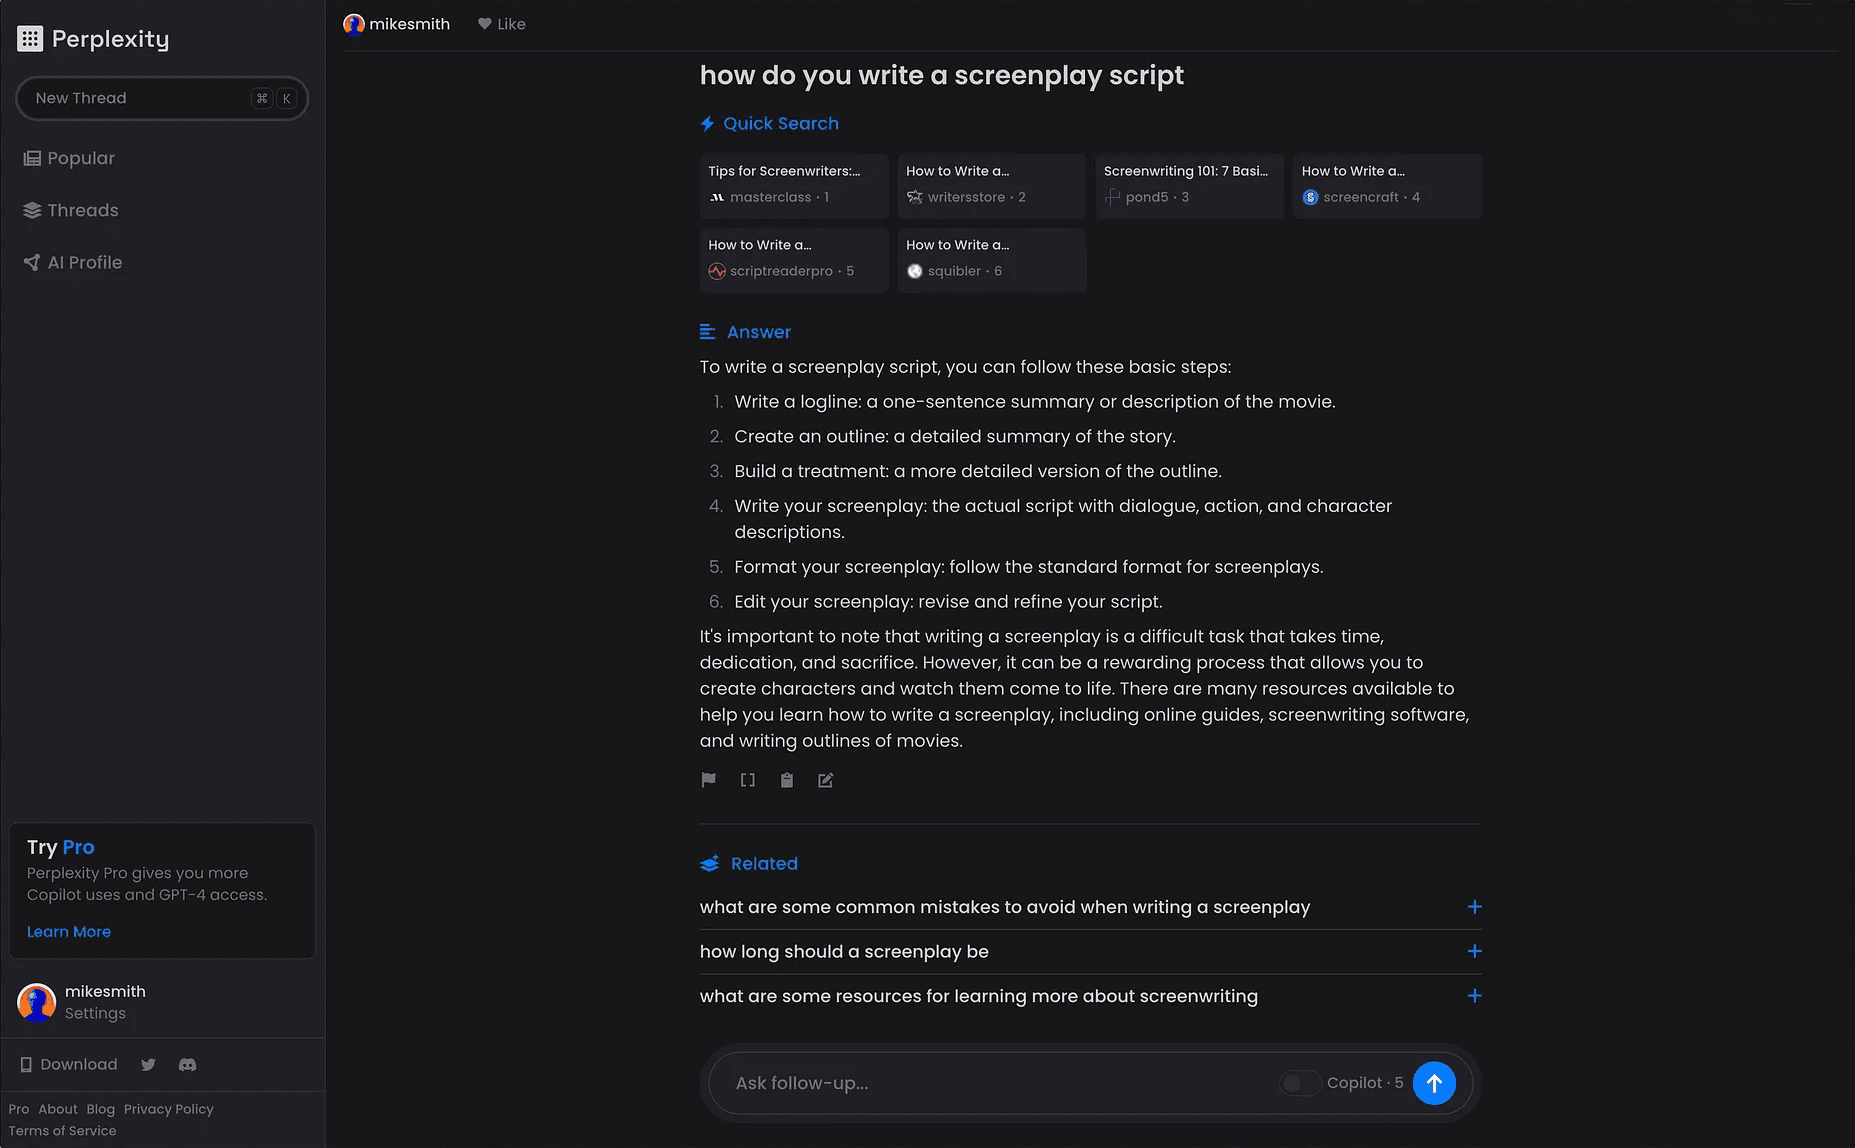Click the Perplexity logo icon
Image resolution: width=1855 pixels, height=1148 pixels.
[30, 39]
